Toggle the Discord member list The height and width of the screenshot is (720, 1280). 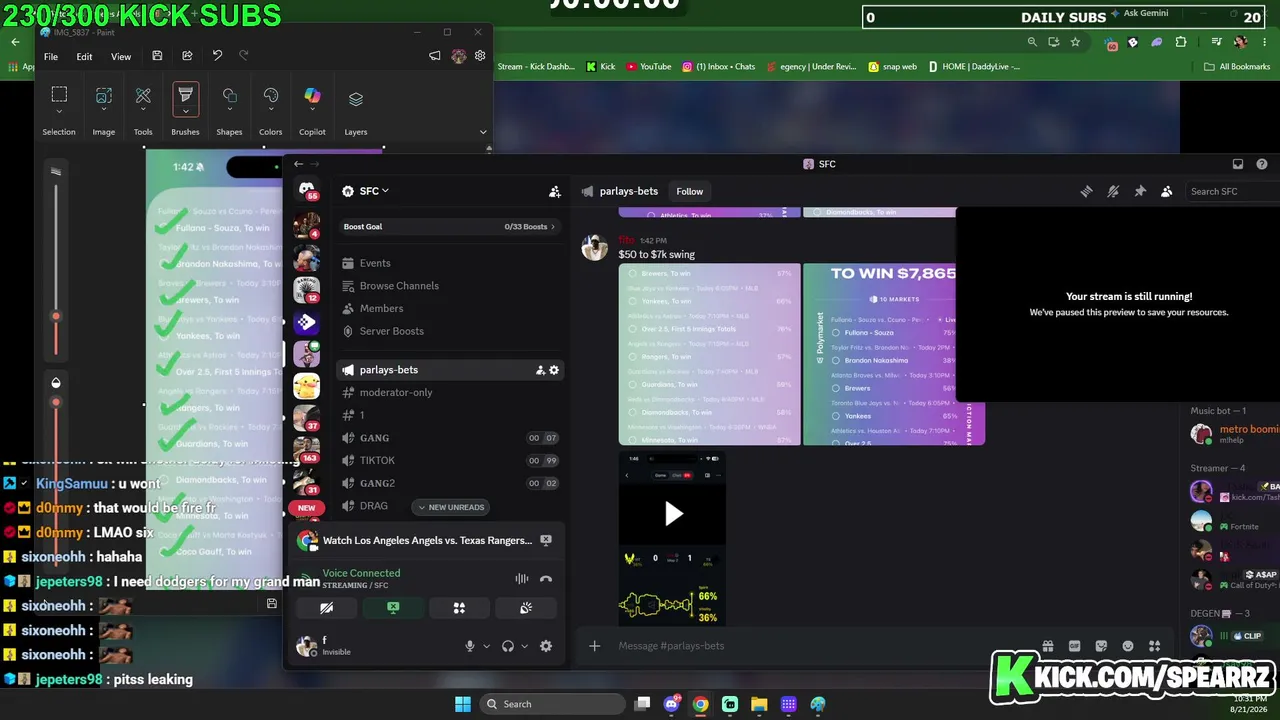1166,191
